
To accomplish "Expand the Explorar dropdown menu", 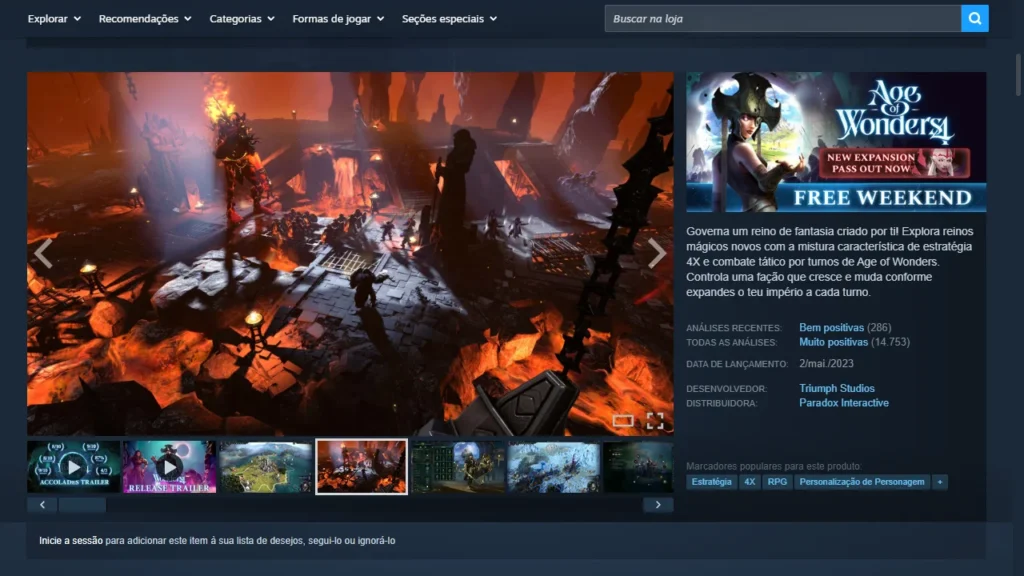I will pyautogui.click(x=54, y=19).
